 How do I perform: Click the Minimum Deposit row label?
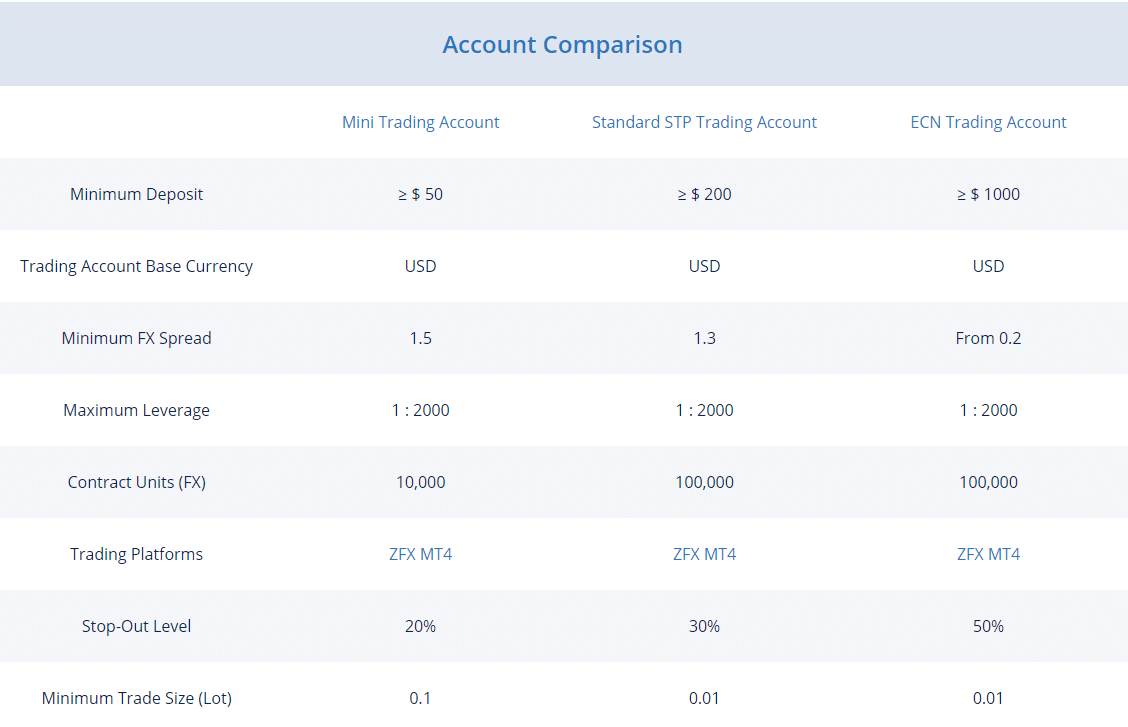tap(137, 194)
